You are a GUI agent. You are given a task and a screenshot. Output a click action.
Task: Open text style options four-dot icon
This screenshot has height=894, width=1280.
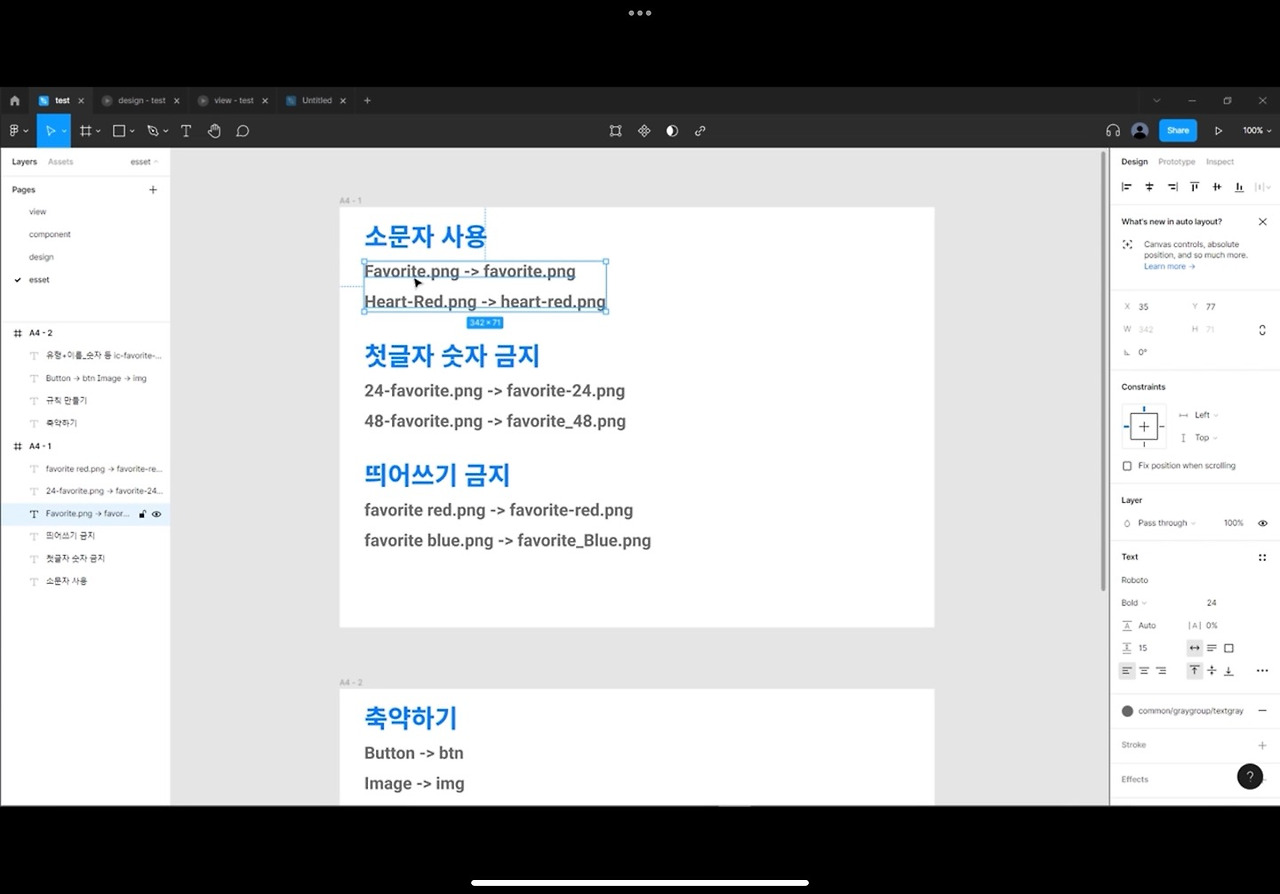[1262, 557]
